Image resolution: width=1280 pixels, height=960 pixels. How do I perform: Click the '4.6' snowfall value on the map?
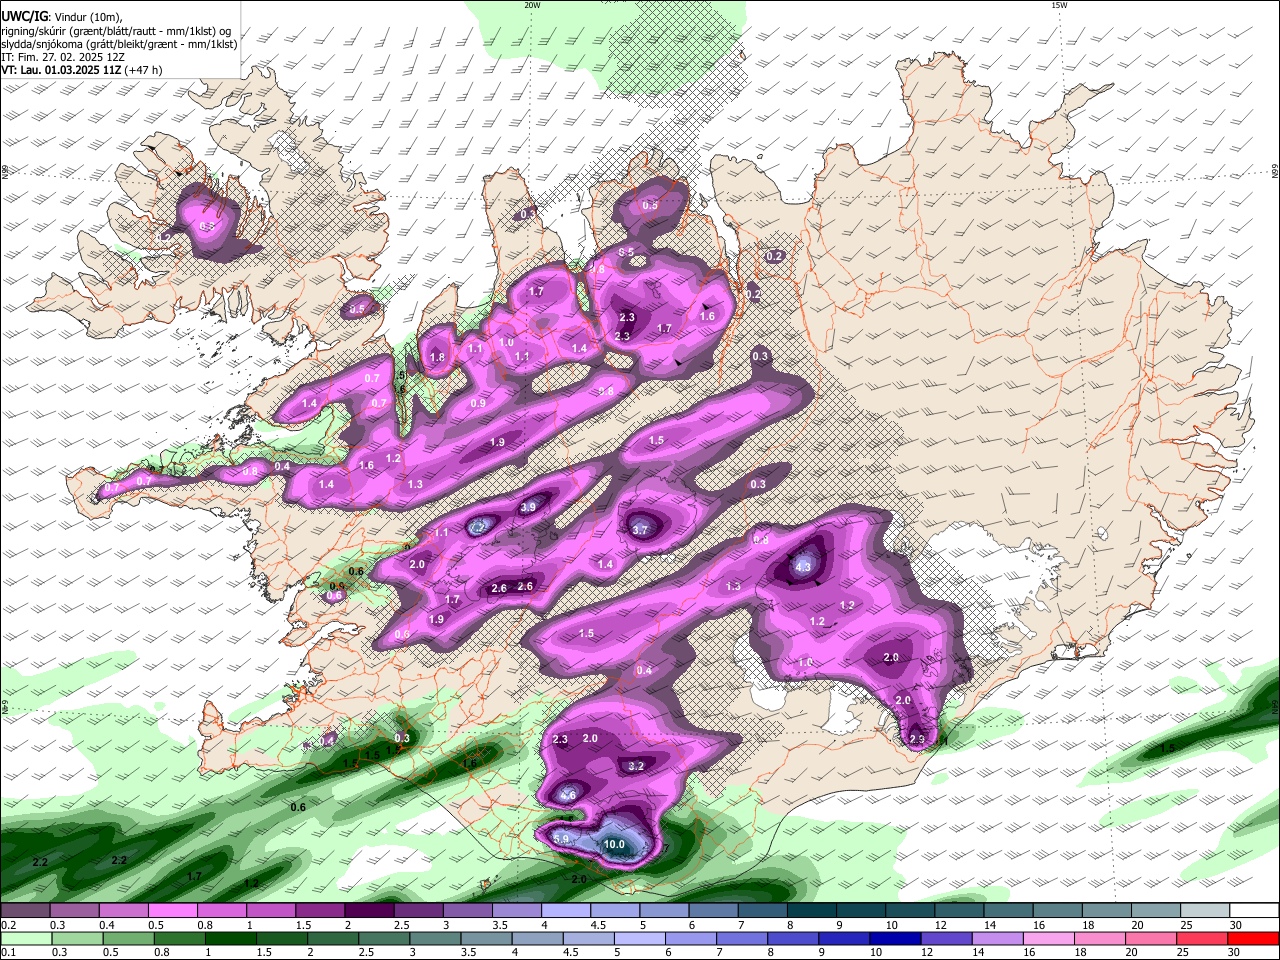pyautogui.click(x=567, y=795)
